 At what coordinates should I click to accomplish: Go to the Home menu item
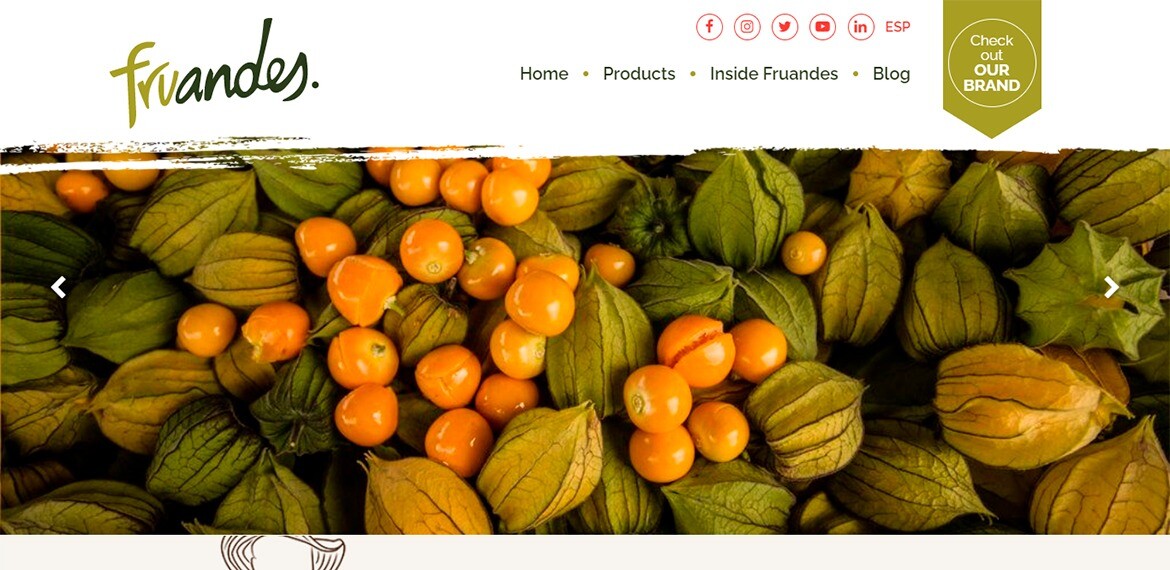[x=544, y=74]
